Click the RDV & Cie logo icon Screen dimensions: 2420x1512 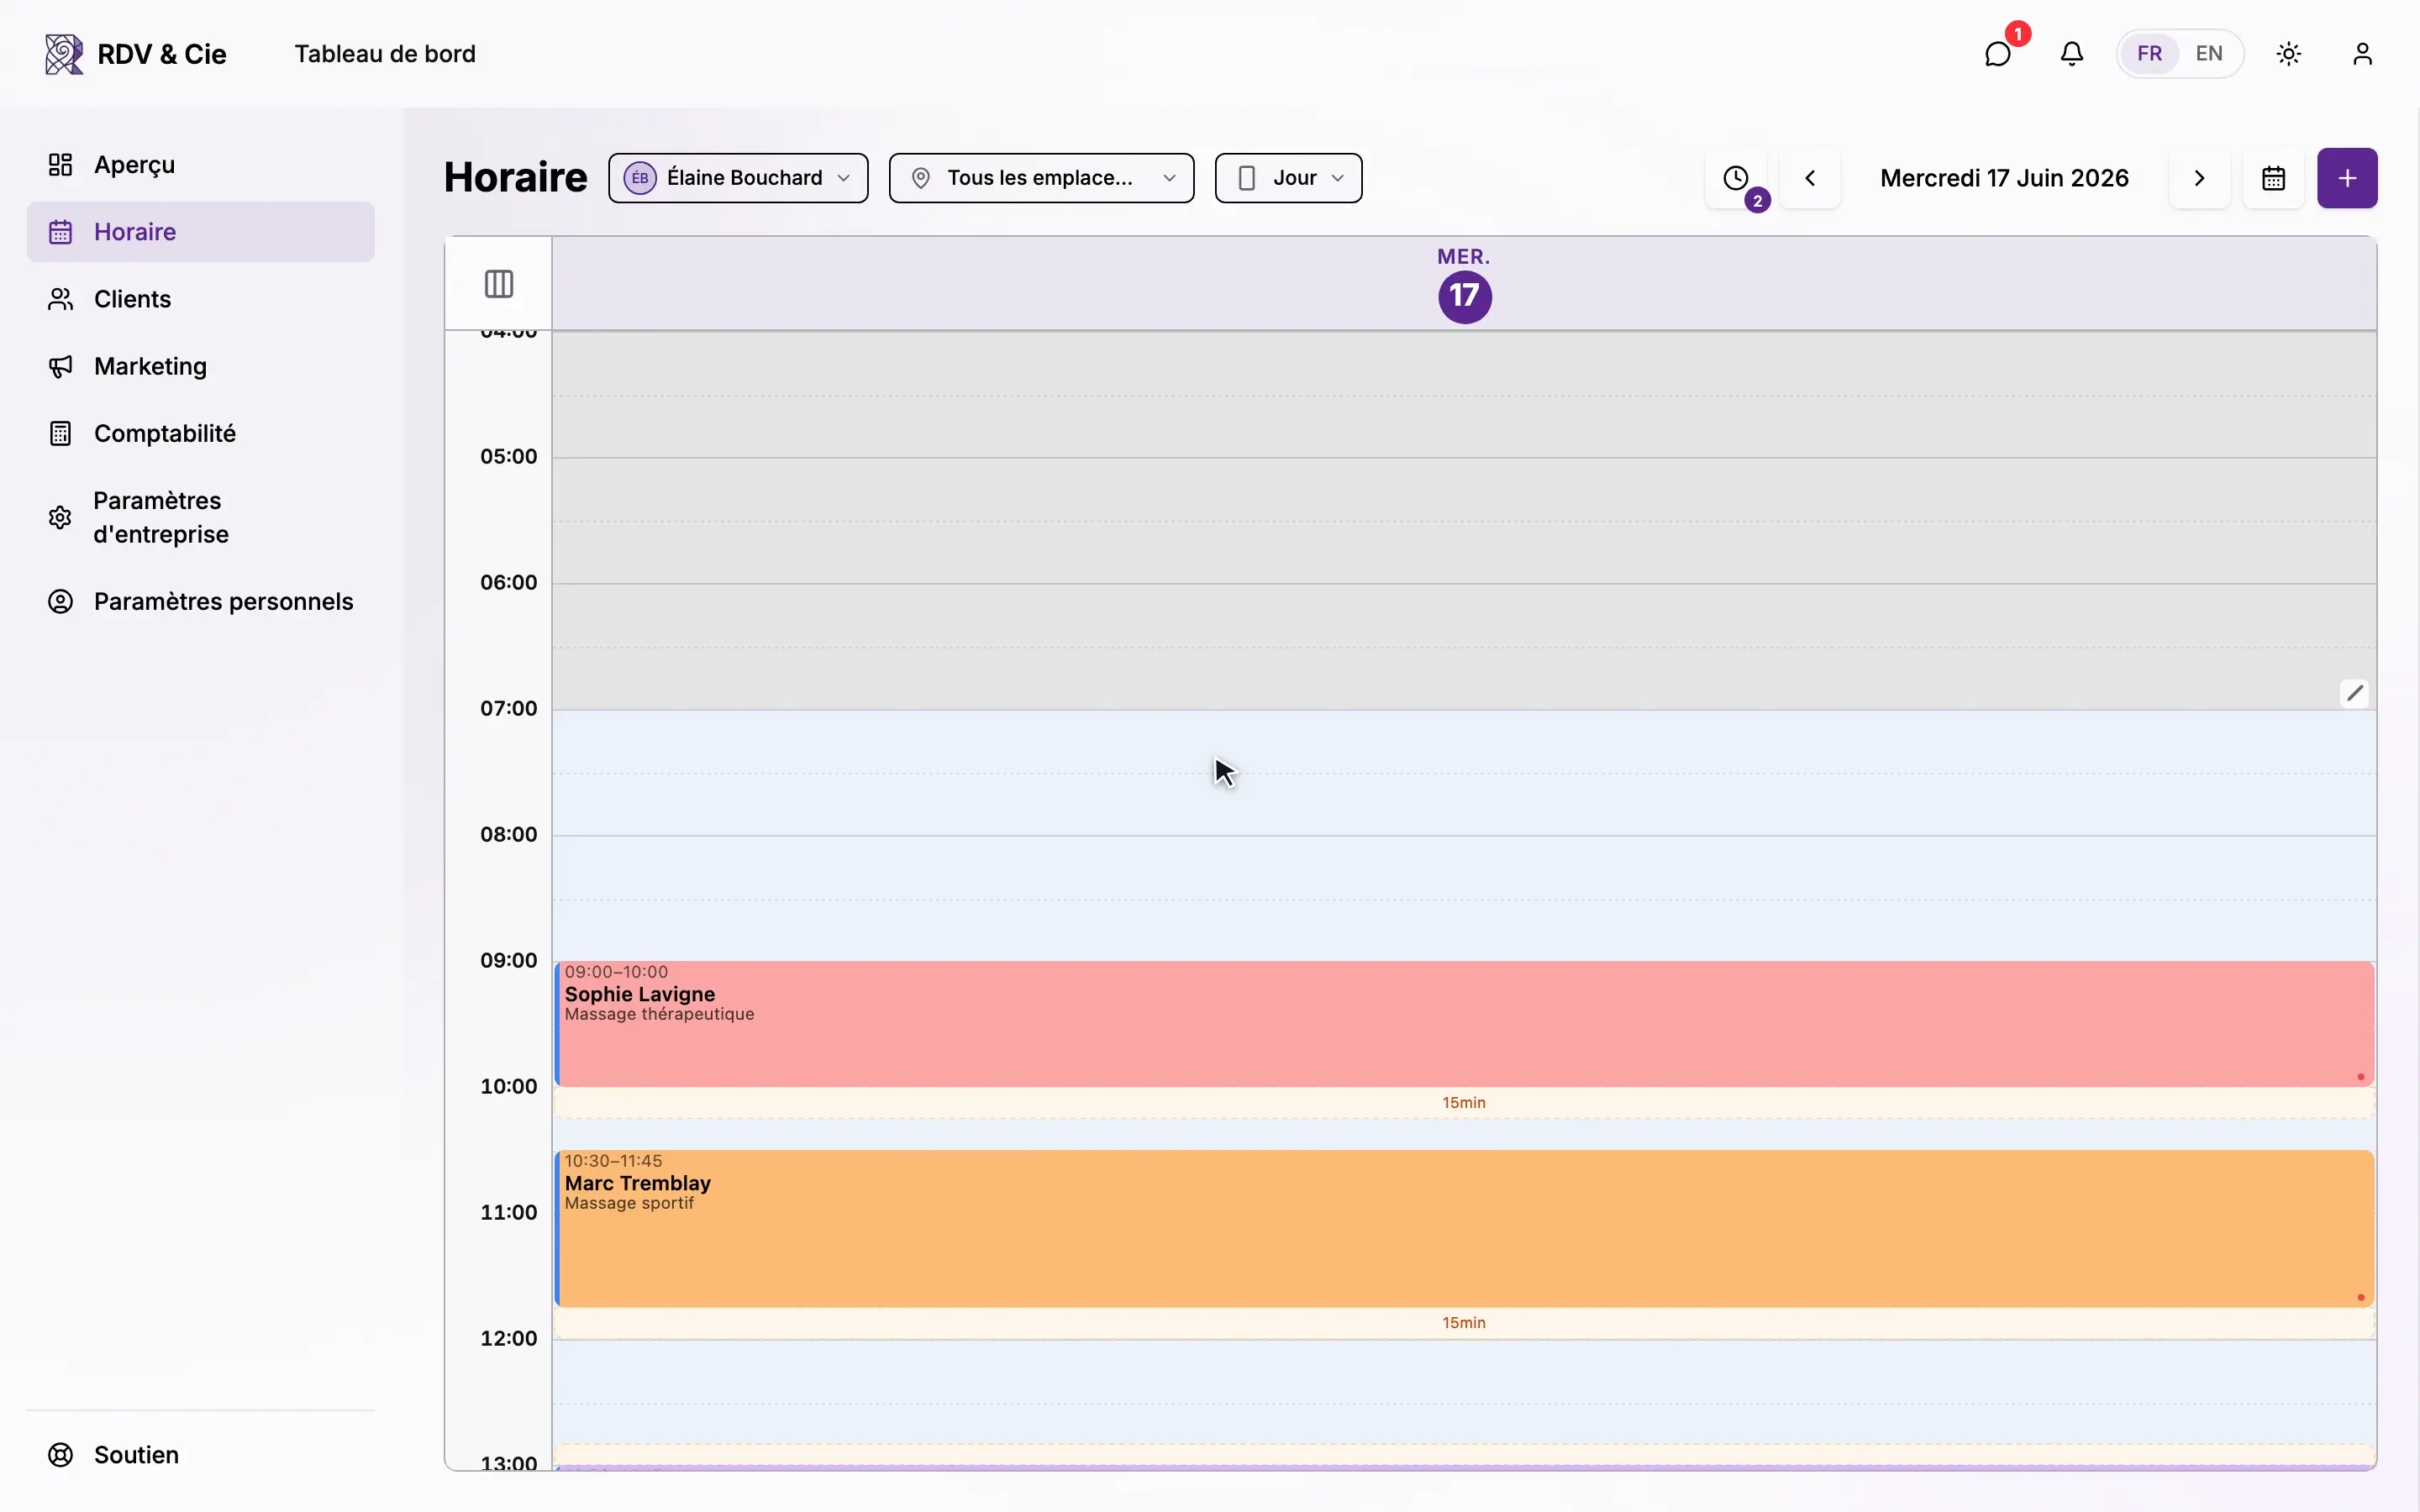64,54
